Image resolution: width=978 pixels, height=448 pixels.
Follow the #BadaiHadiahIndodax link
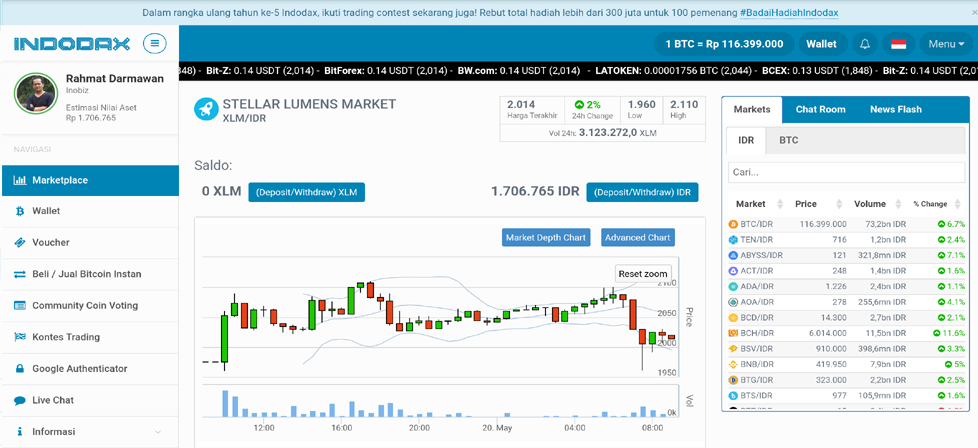click(789, 13)
